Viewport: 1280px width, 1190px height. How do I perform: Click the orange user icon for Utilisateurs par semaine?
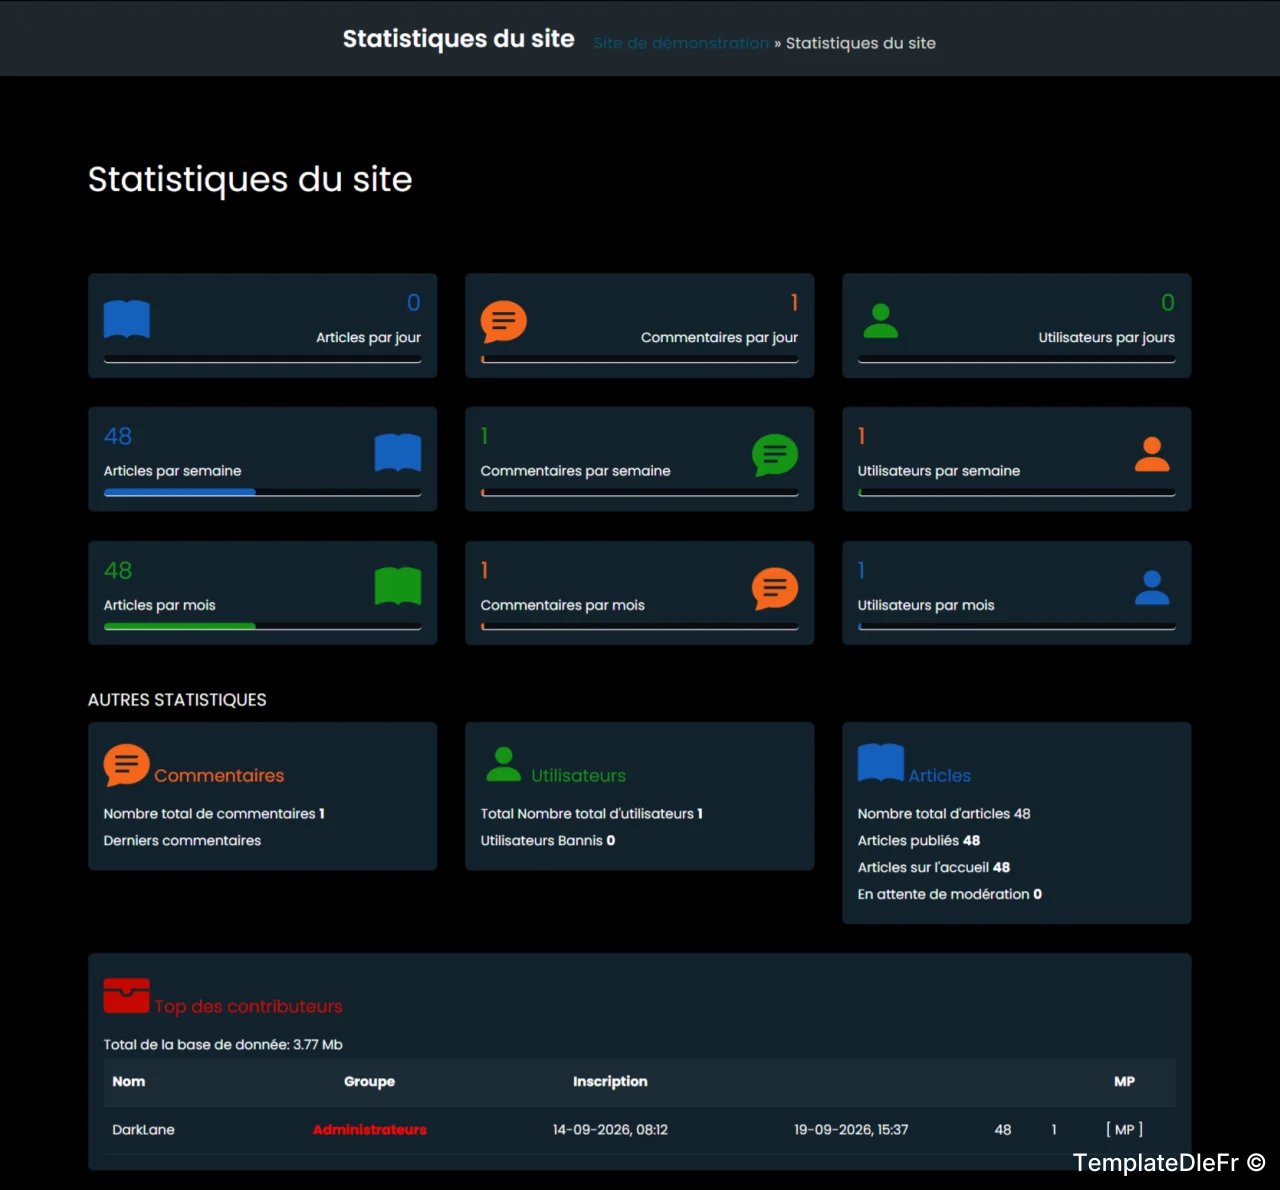(1152, 454)
